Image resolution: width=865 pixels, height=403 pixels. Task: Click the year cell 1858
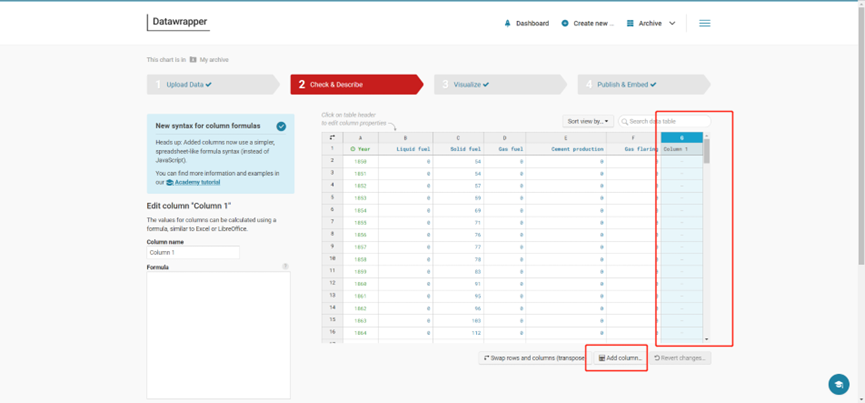point(360,259)
